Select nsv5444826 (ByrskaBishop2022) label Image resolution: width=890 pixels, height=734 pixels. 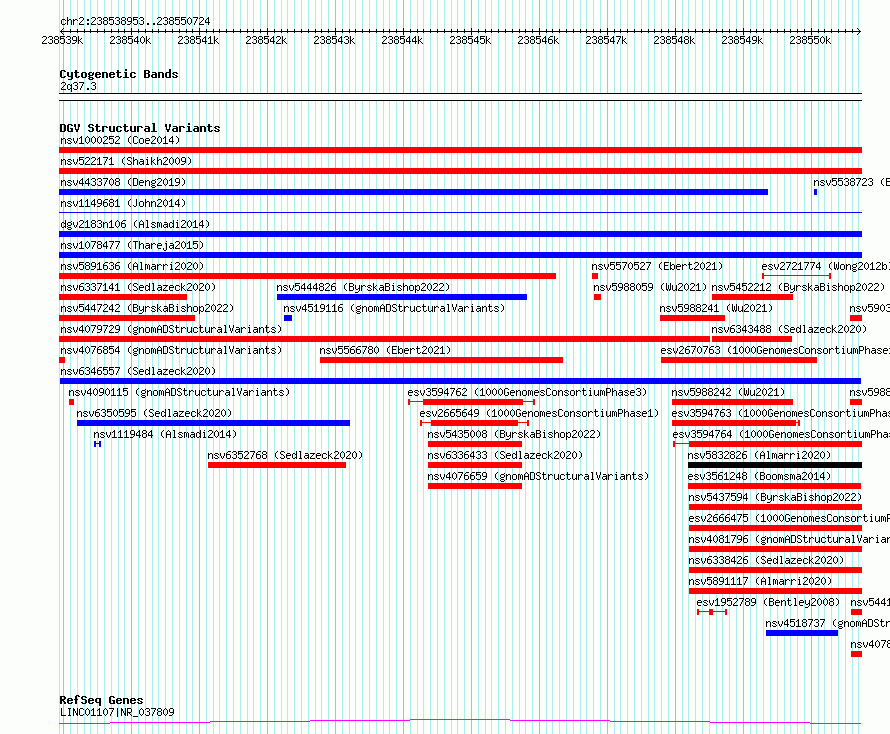[x=363, y=287]
